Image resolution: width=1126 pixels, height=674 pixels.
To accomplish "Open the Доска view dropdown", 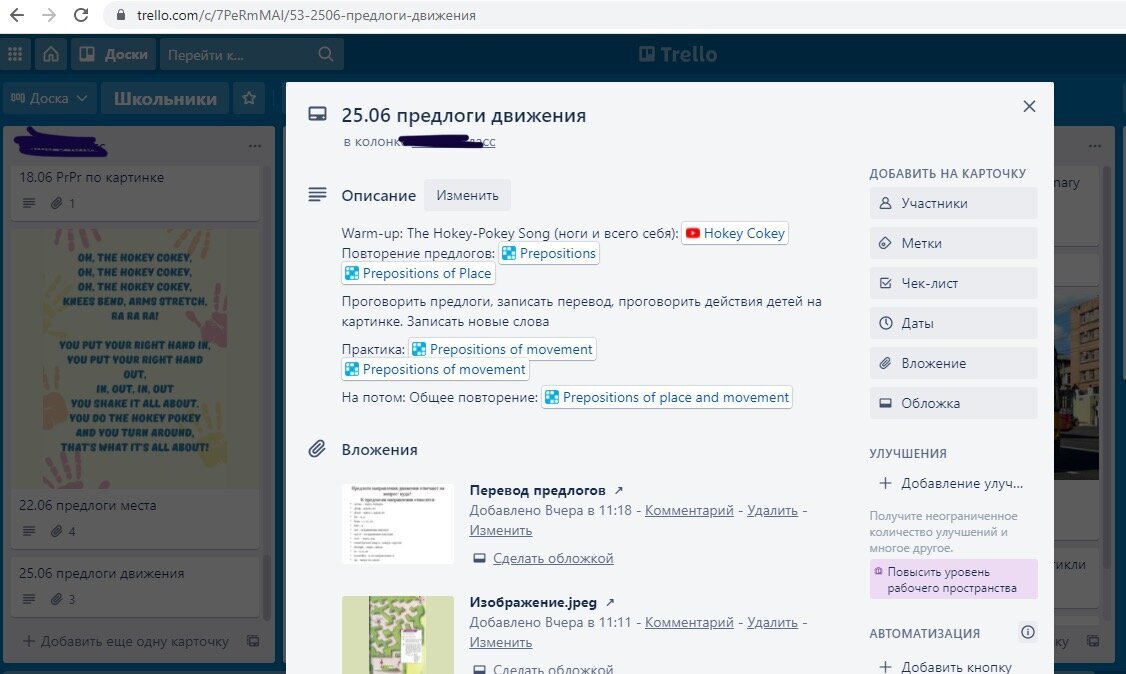I will 49,98.
